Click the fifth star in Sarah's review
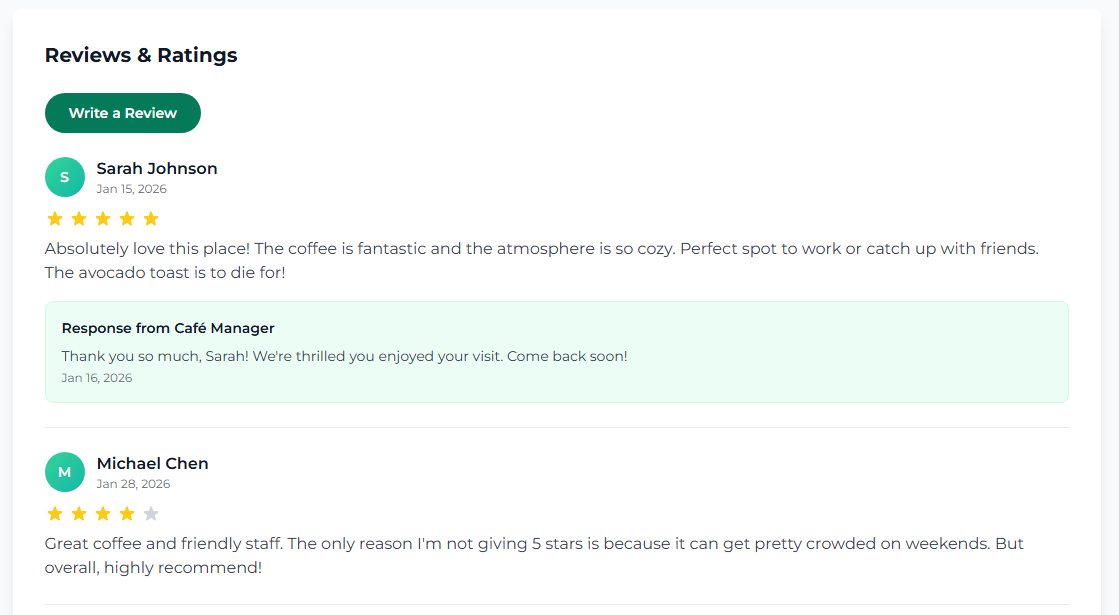1119x615 pixels. (x=151, y=218)
